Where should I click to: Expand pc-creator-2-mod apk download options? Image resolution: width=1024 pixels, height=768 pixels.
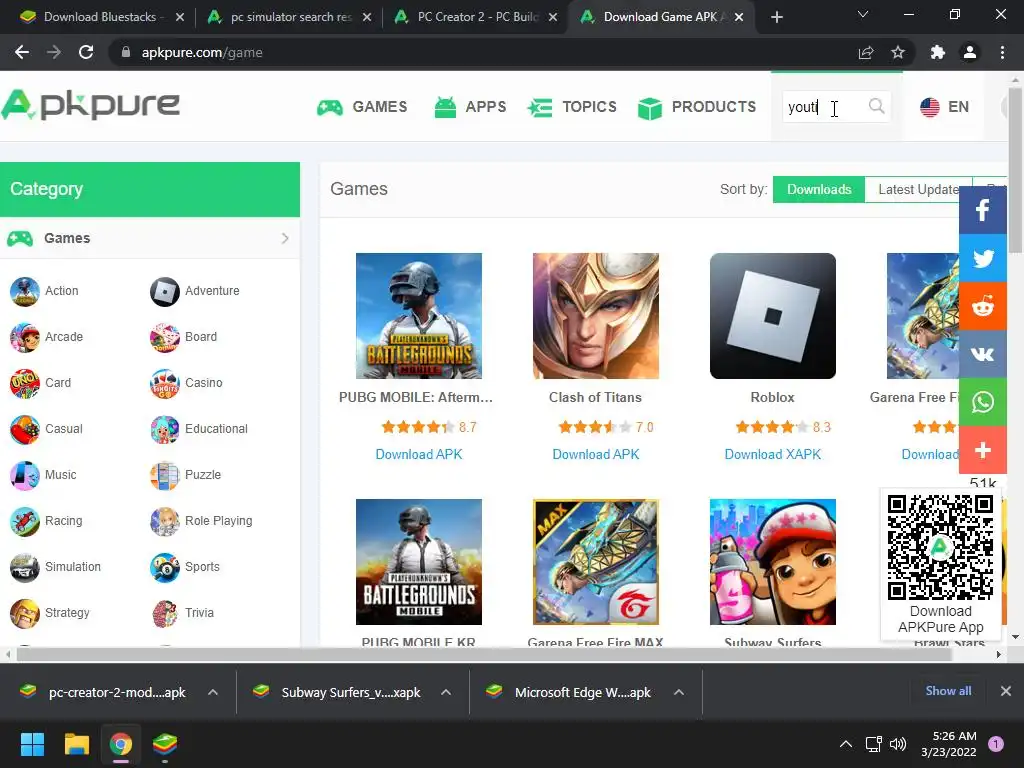(x=213, y=692)
